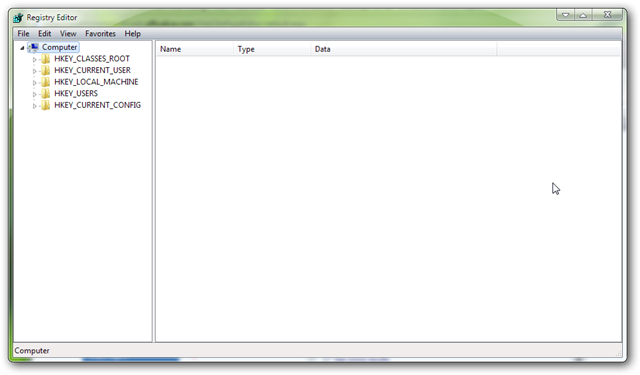Sort by the Name column header
Viewport: 640px width, 375px height.
[x=195, y=49]
